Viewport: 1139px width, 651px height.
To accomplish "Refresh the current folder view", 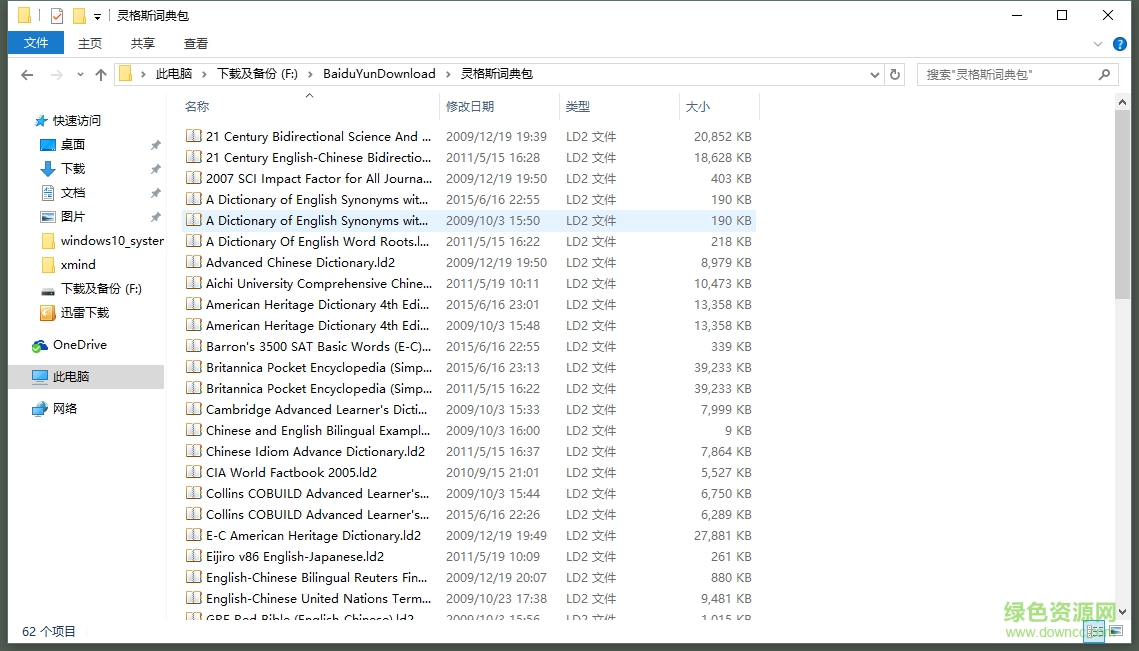I will coord(895,74).
